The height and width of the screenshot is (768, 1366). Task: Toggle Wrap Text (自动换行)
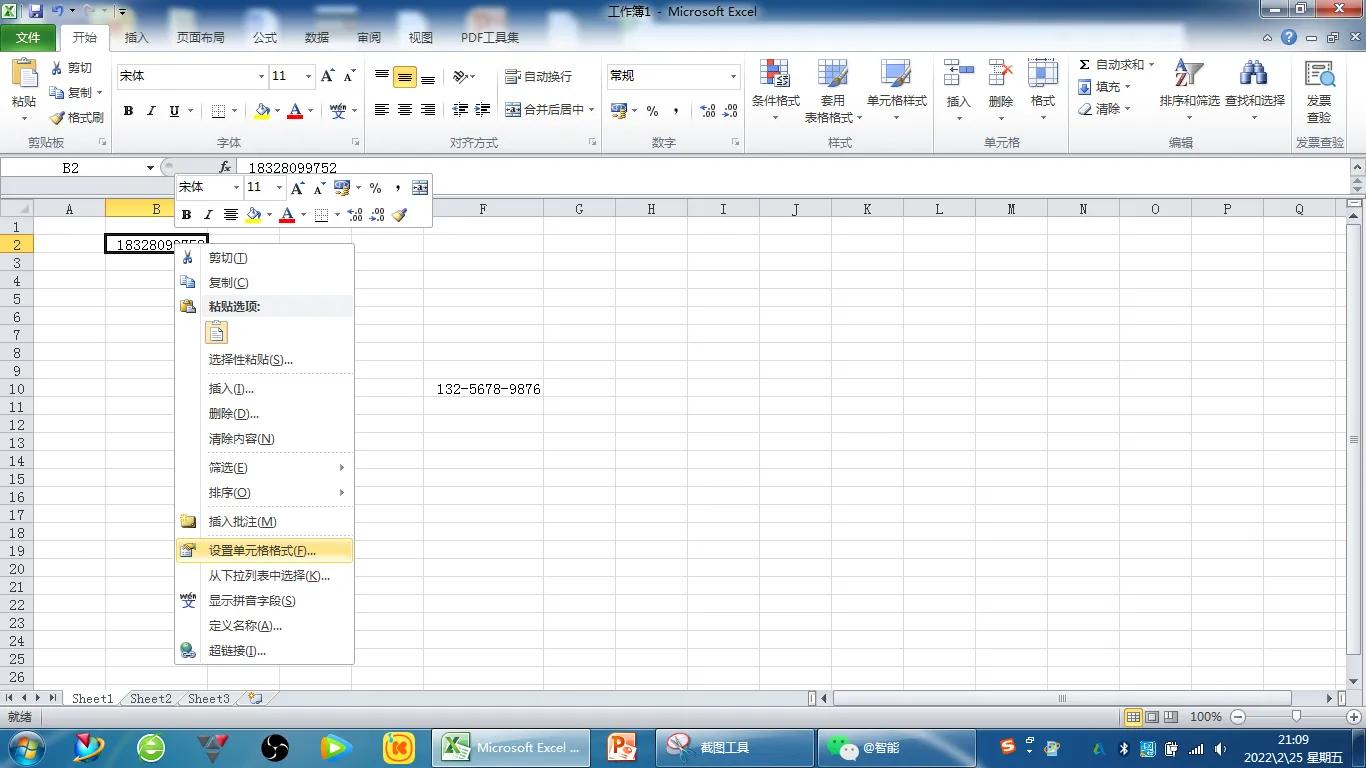pyautogui.click(x=539, y=76)
